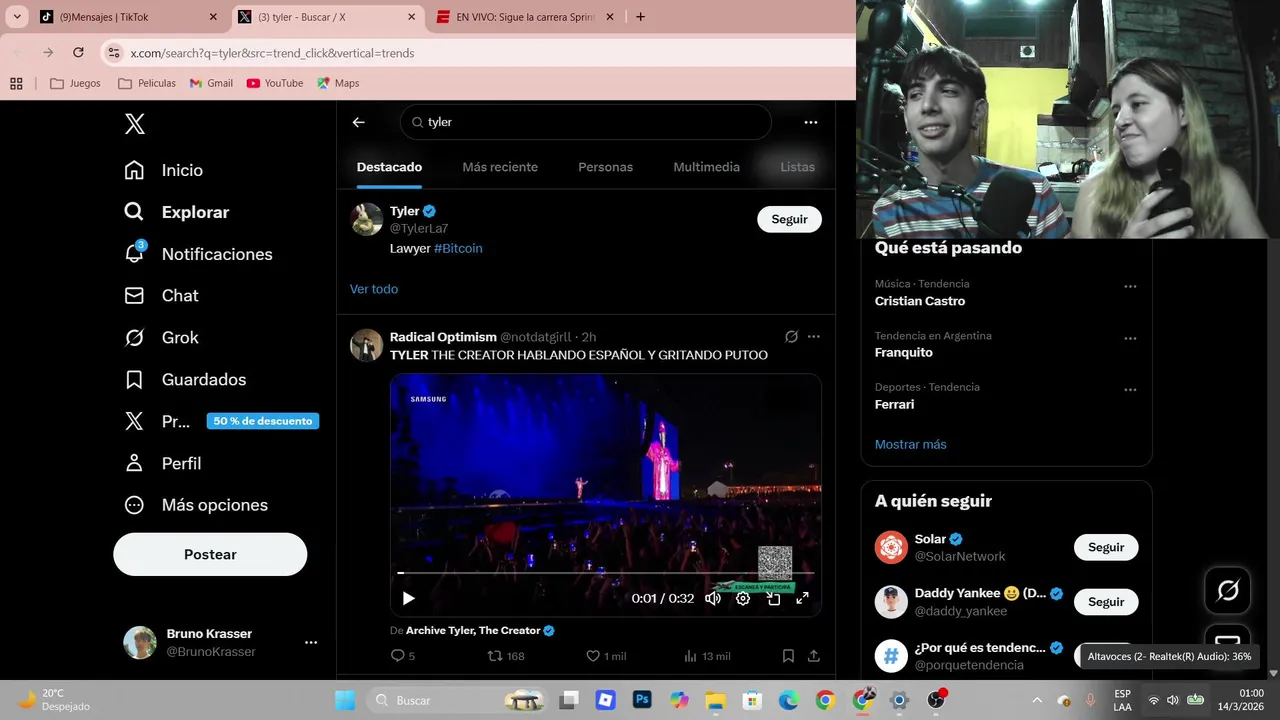
Task: Follow Daddy Yankee account
Action: click(1106, 602)
